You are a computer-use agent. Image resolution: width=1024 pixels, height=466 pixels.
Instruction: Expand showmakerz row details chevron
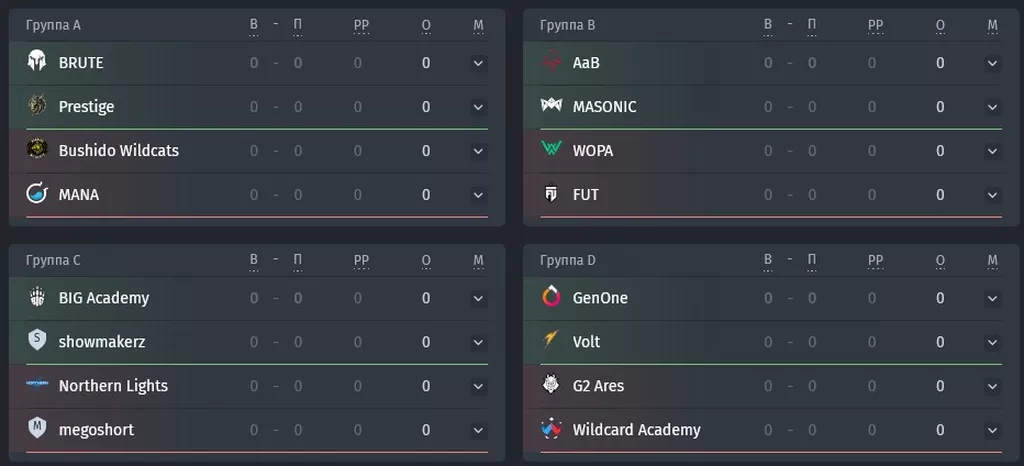478,343
